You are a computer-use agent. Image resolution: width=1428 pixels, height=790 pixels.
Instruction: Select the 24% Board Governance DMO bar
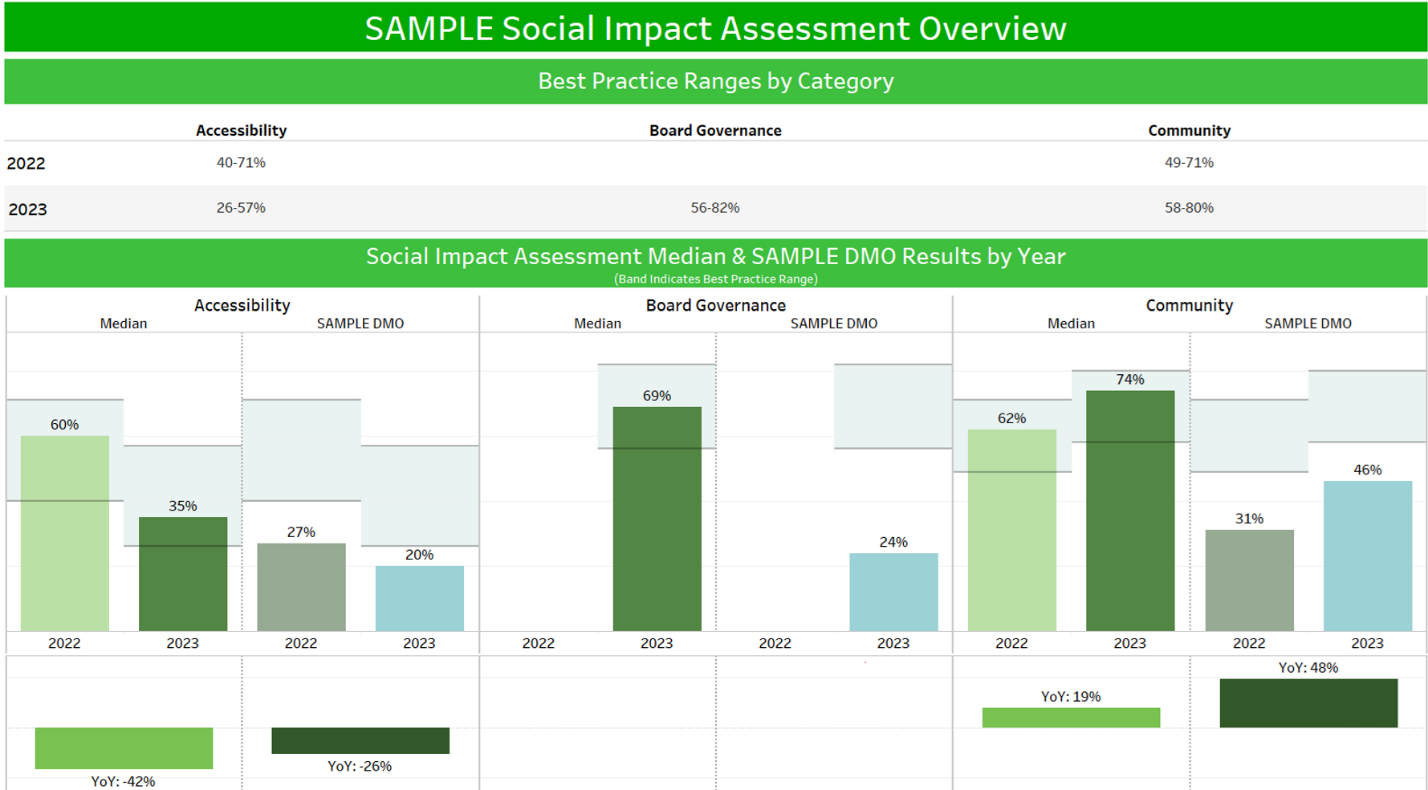(893, 592)
